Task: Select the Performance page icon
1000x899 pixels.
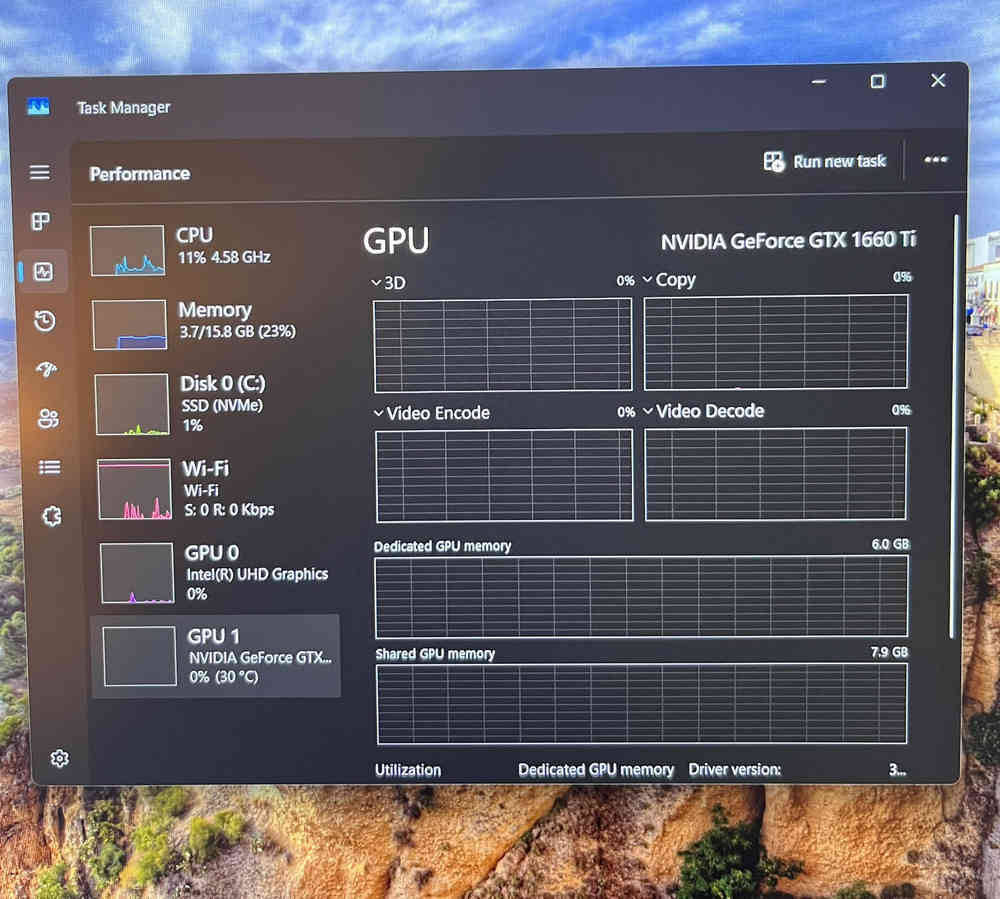Action: 43,272
